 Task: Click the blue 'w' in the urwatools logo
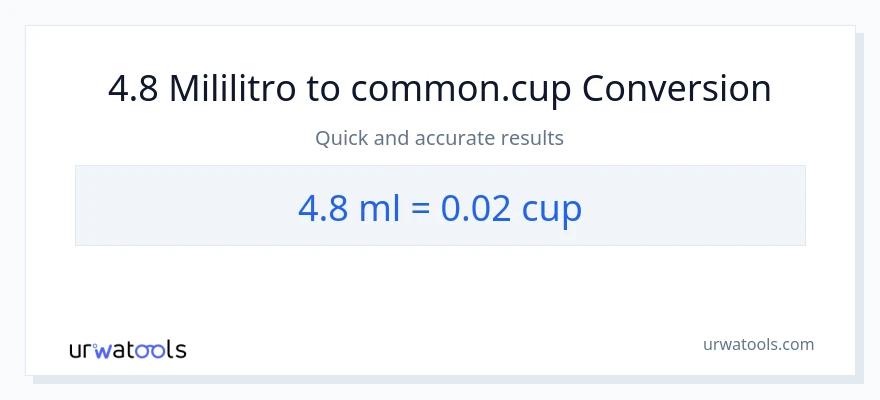[103, 350]
